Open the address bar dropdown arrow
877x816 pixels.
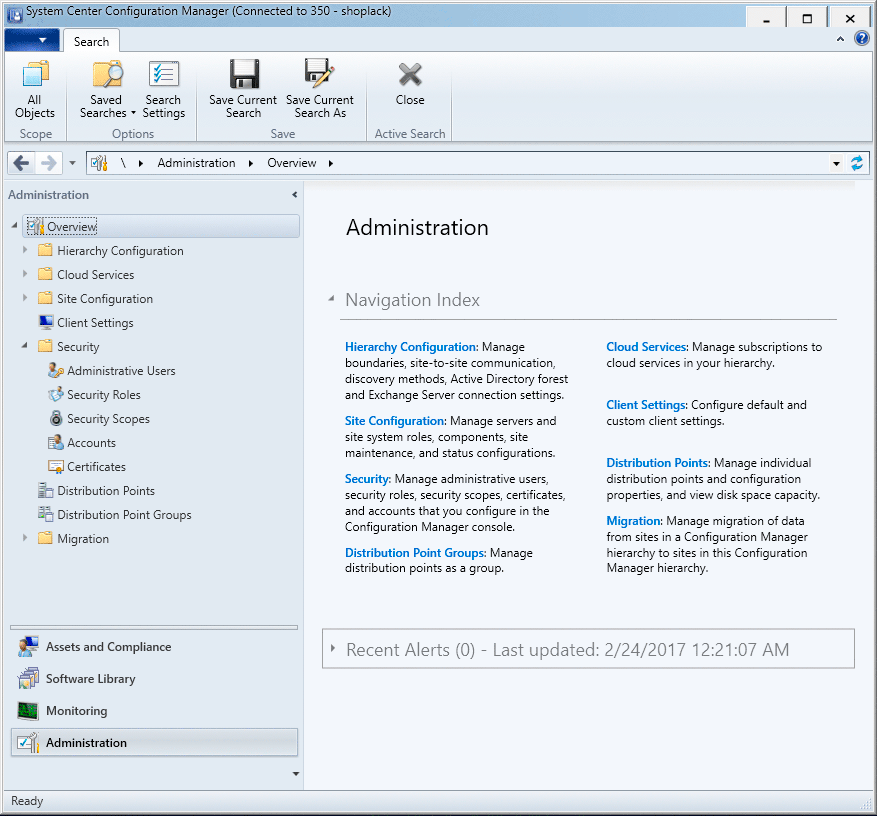tap(836, 163)
